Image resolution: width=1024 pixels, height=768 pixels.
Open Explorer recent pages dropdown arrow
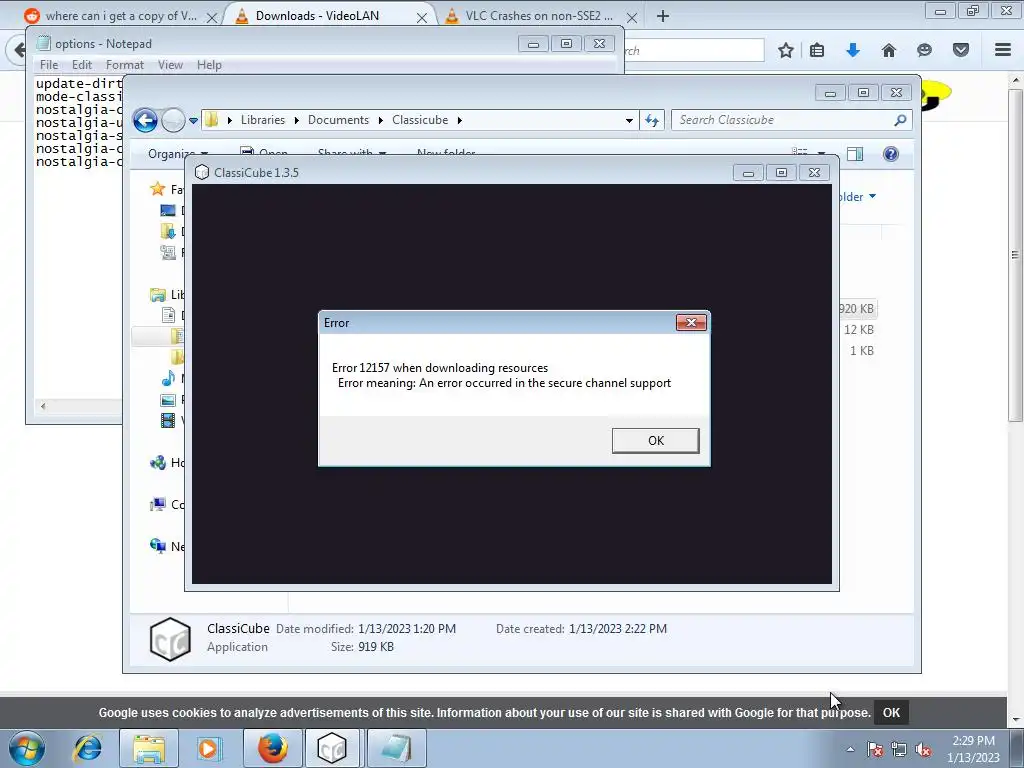coord(193,120)
